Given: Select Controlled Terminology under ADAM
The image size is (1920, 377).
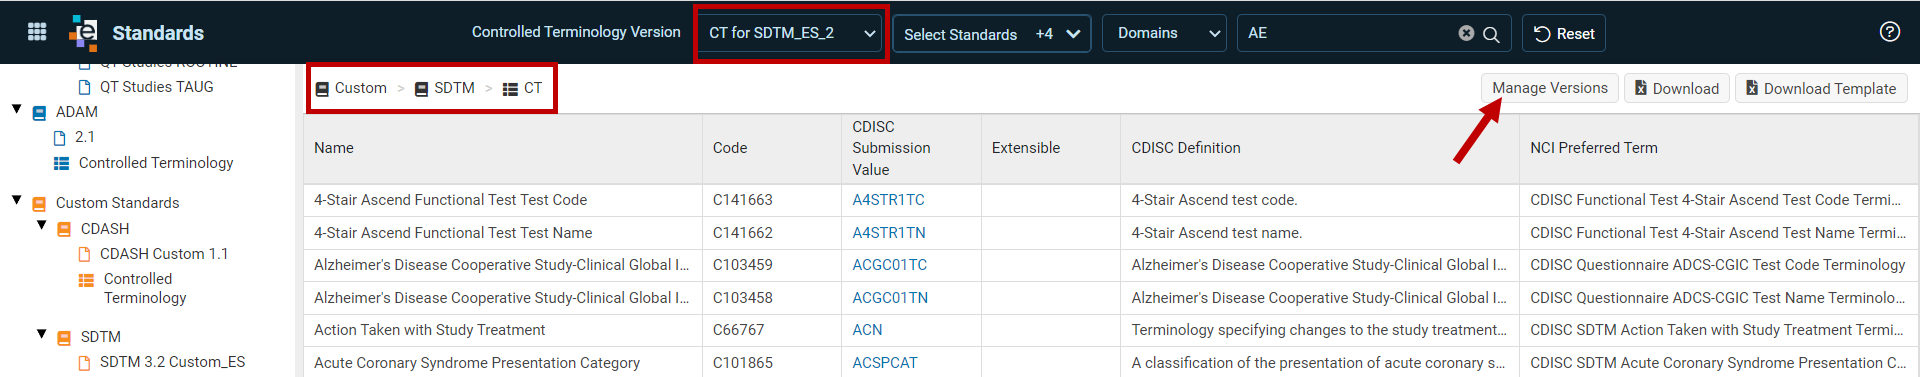Looking at the screenshot, I should (x=156, y=163).
